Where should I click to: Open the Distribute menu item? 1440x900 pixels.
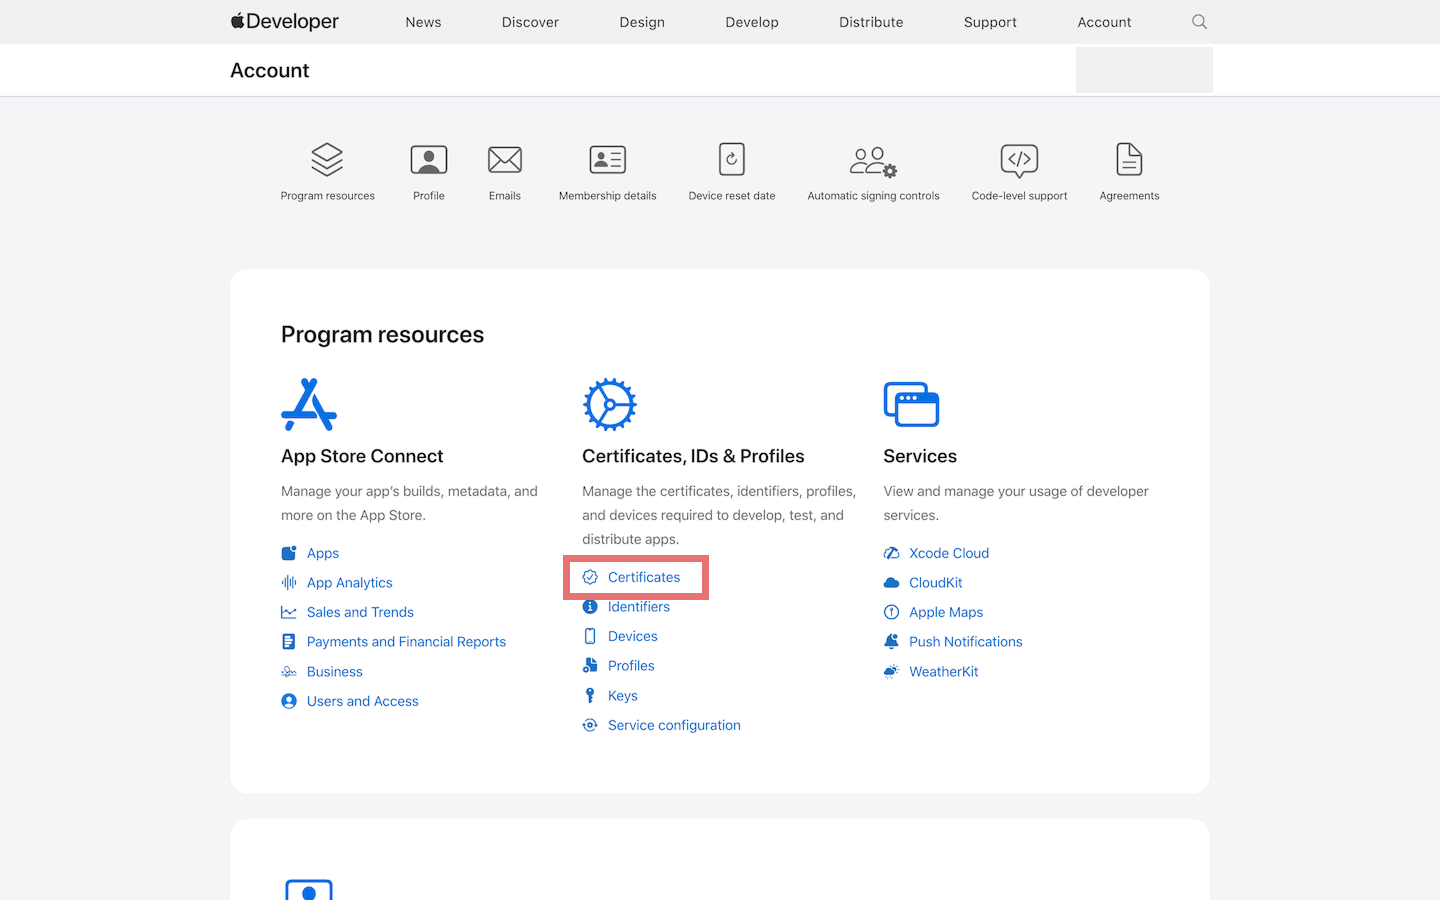[x=871, y=22]
